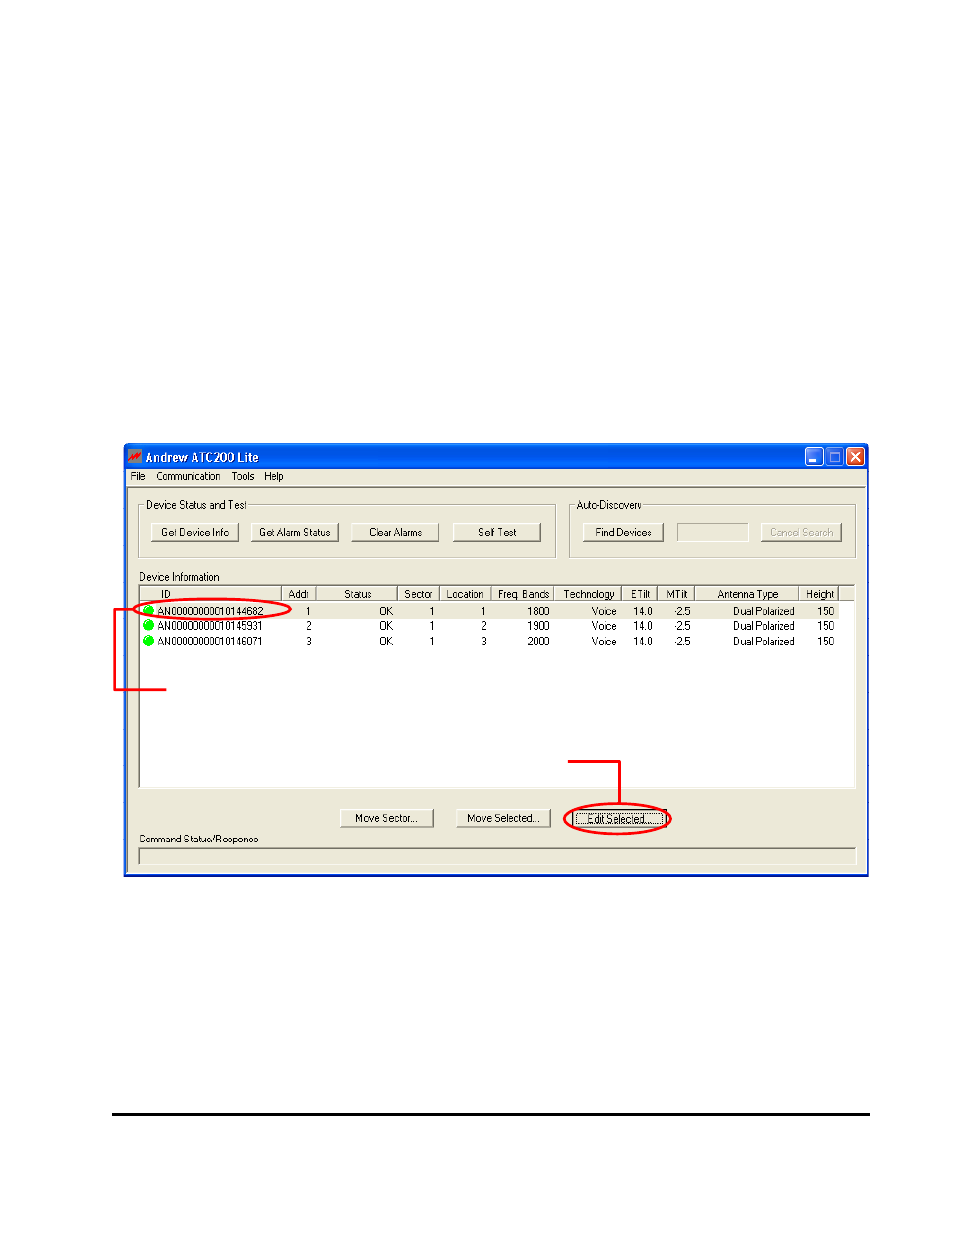The height and width of the screenshot is (1235, 954).
Task: Click the 1800 frequency band cell
Action: 538,611
